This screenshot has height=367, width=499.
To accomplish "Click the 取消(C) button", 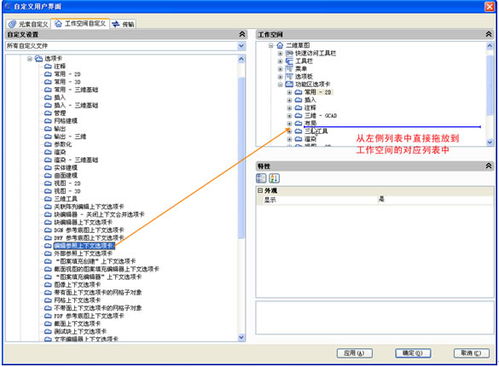I will 472,353.
